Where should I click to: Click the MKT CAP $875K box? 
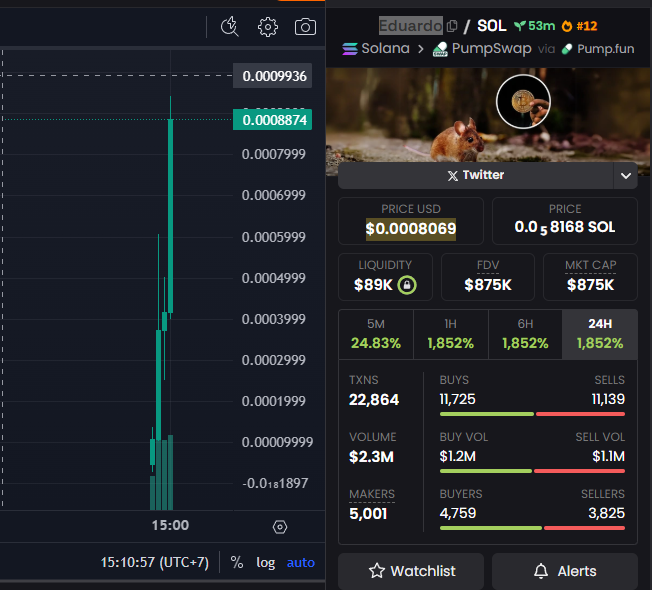[590, 277]
